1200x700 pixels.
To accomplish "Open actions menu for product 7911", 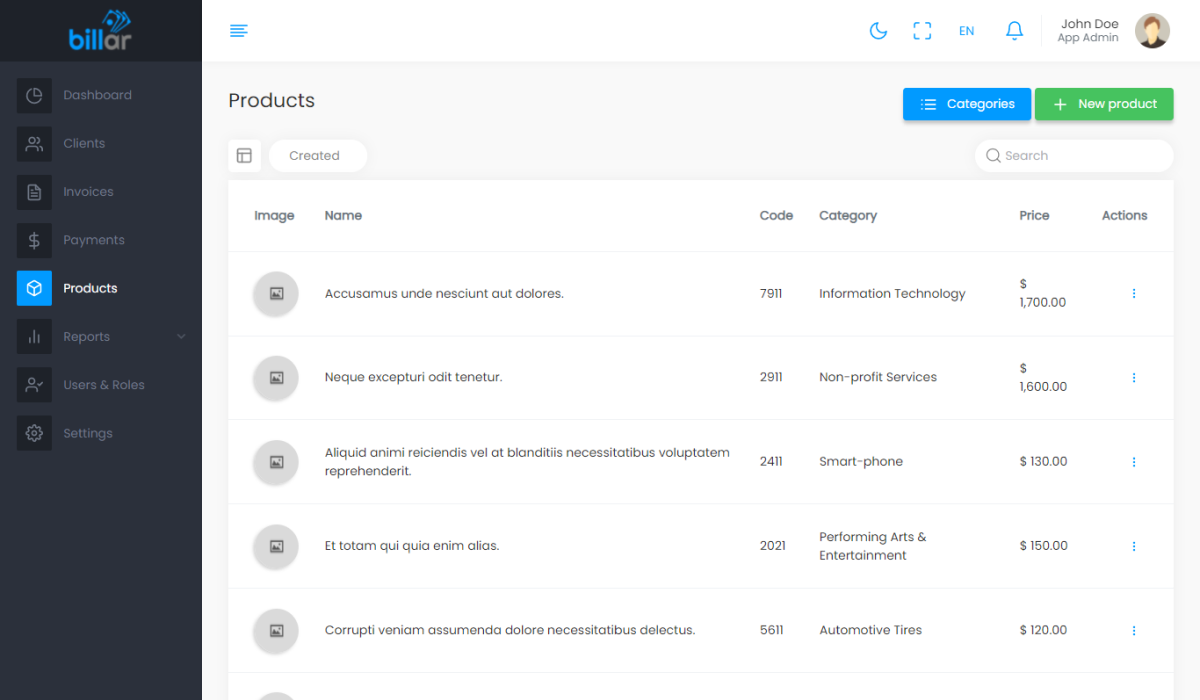I will click(1133, 294).
